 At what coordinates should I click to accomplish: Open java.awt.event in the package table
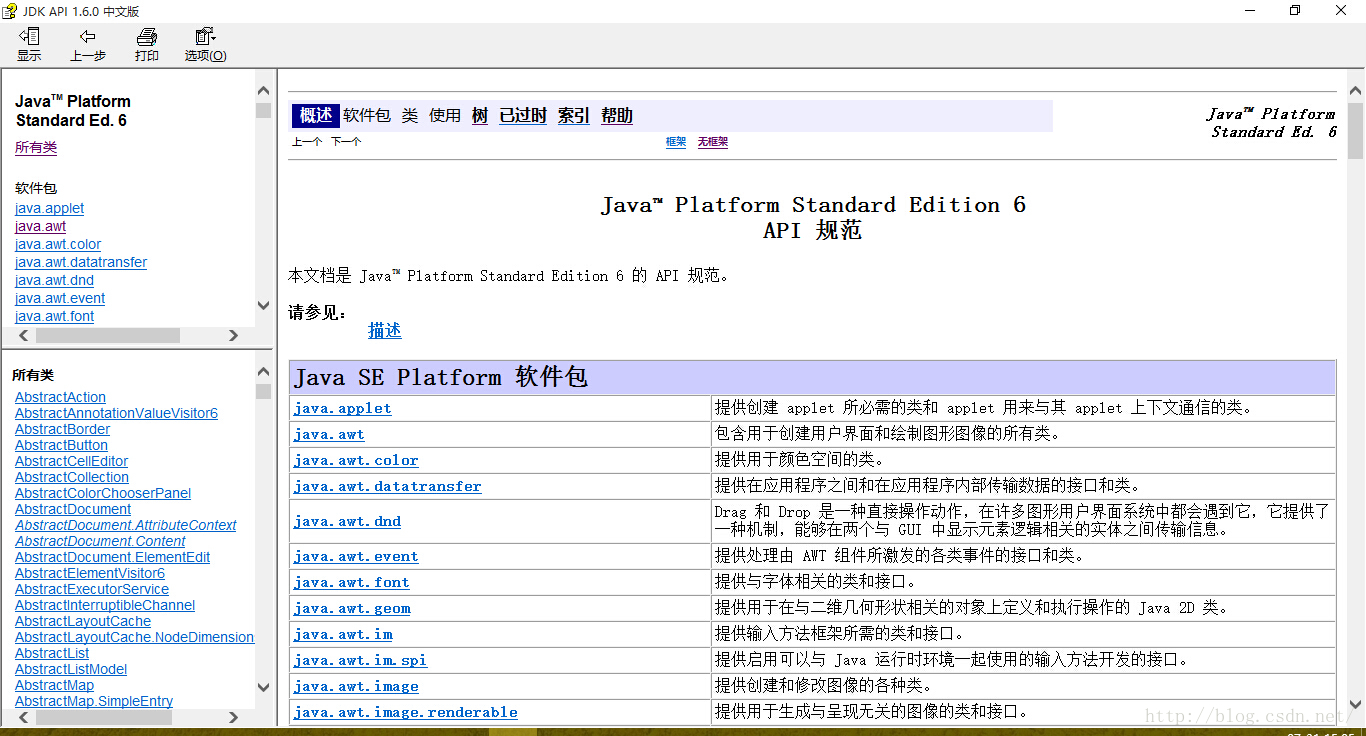click(x=356, y=556)
